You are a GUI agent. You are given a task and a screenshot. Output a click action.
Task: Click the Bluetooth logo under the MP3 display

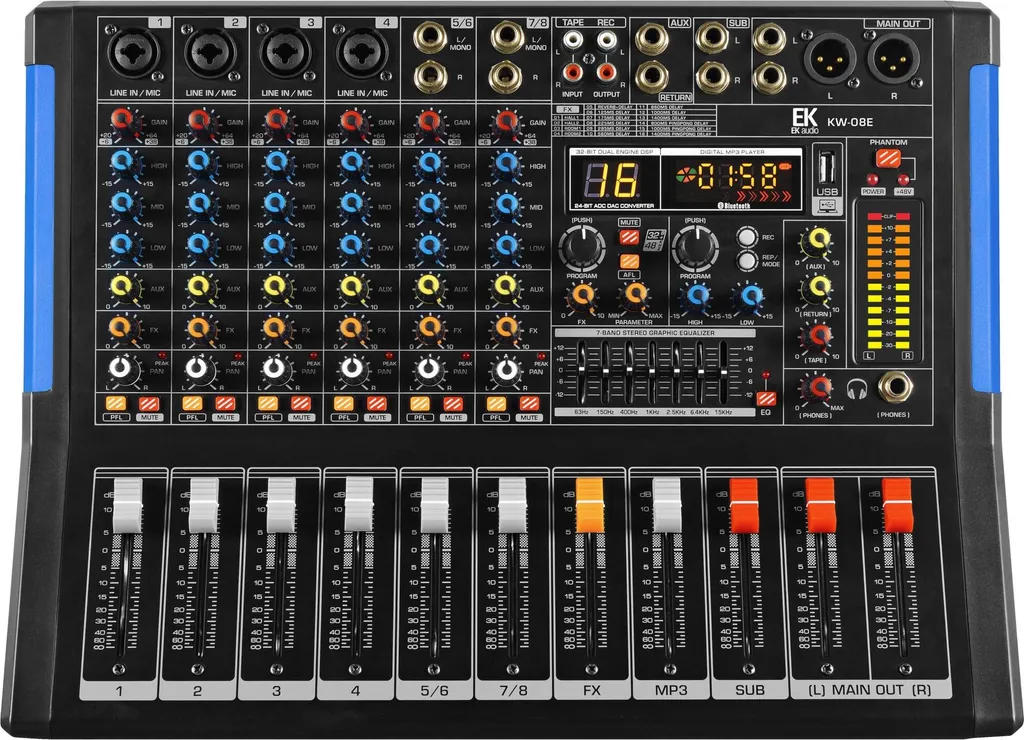734,205
